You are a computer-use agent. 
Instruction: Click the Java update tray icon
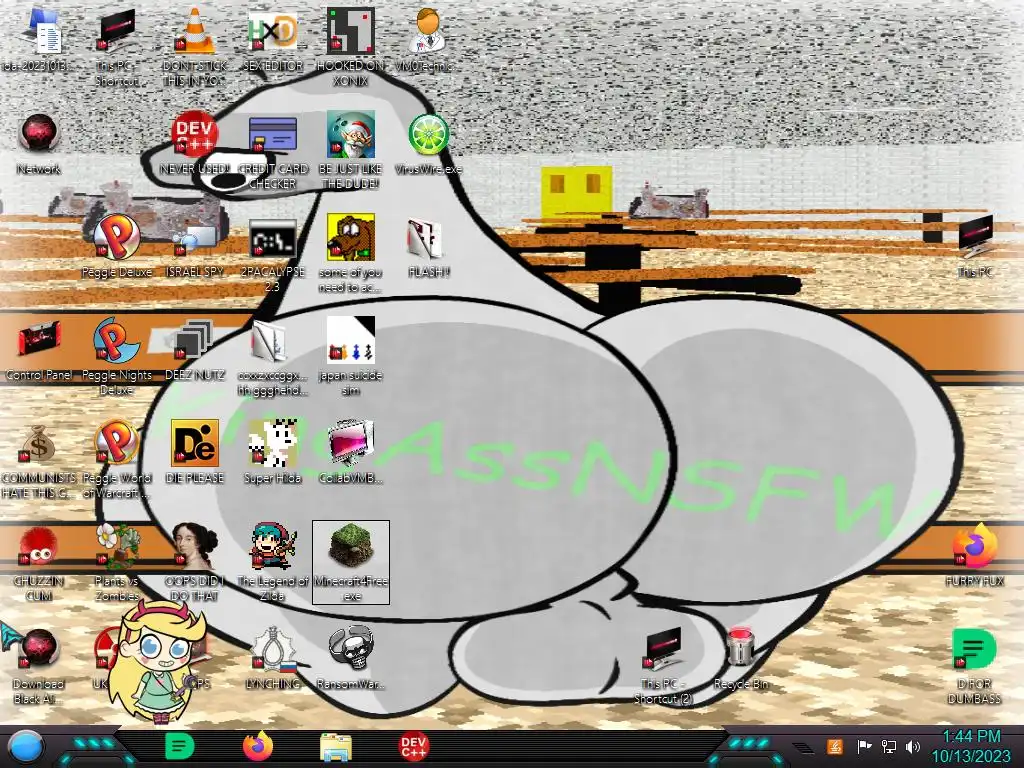[834, 746]
